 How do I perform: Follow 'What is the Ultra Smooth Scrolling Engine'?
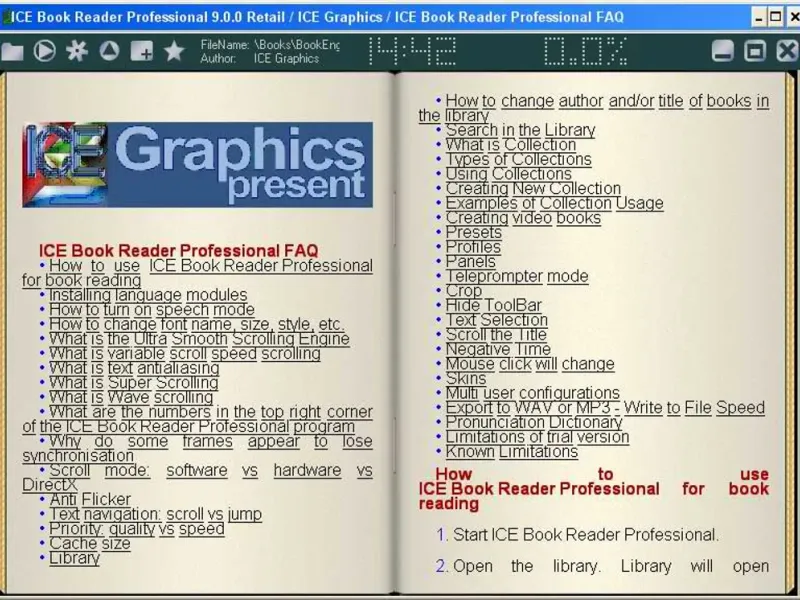(199, 339)
